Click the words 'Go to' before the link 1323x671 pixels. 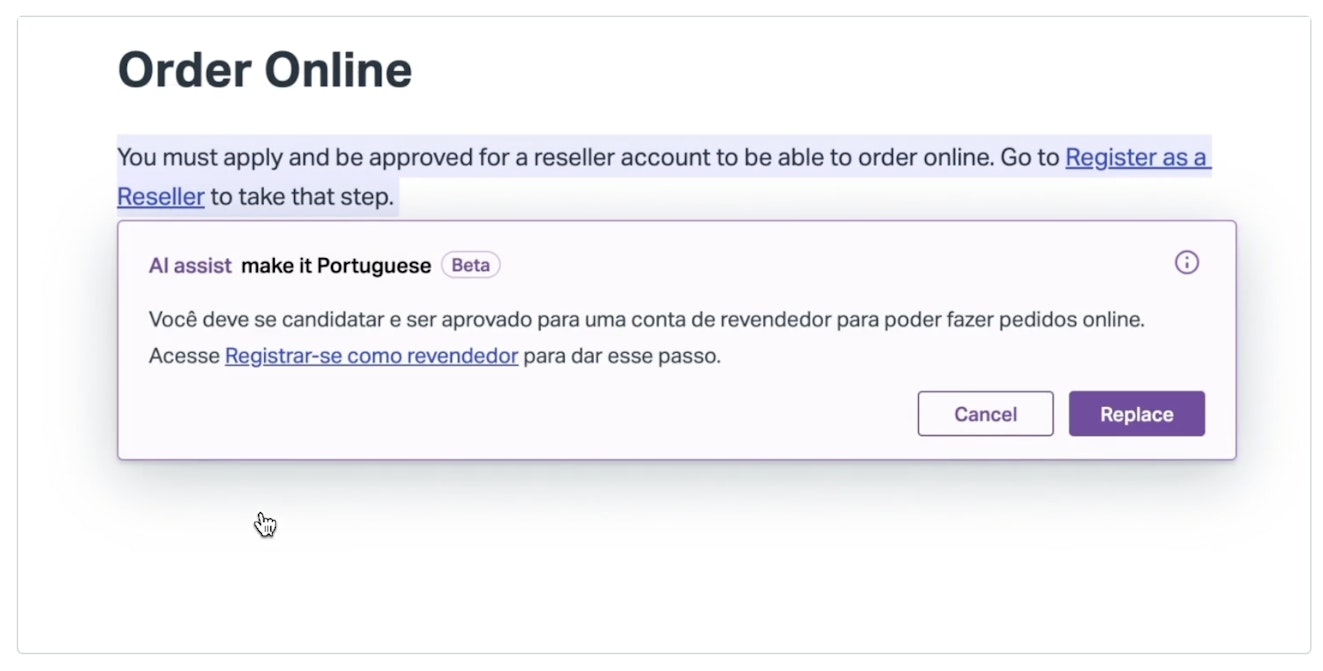[1029, 158]
